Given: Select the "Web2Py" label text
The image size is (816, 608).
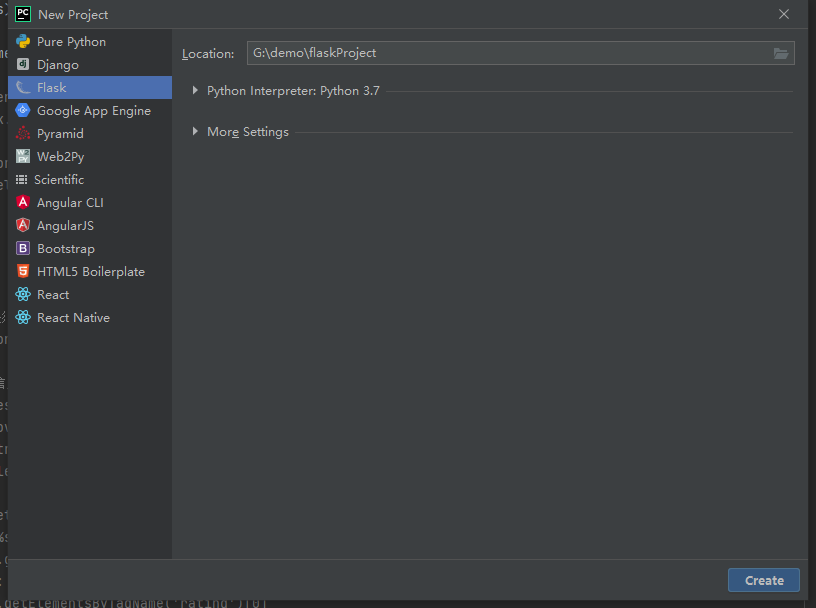Looking at the screenshot, I should pyautogui.click(x=60, y=157).
